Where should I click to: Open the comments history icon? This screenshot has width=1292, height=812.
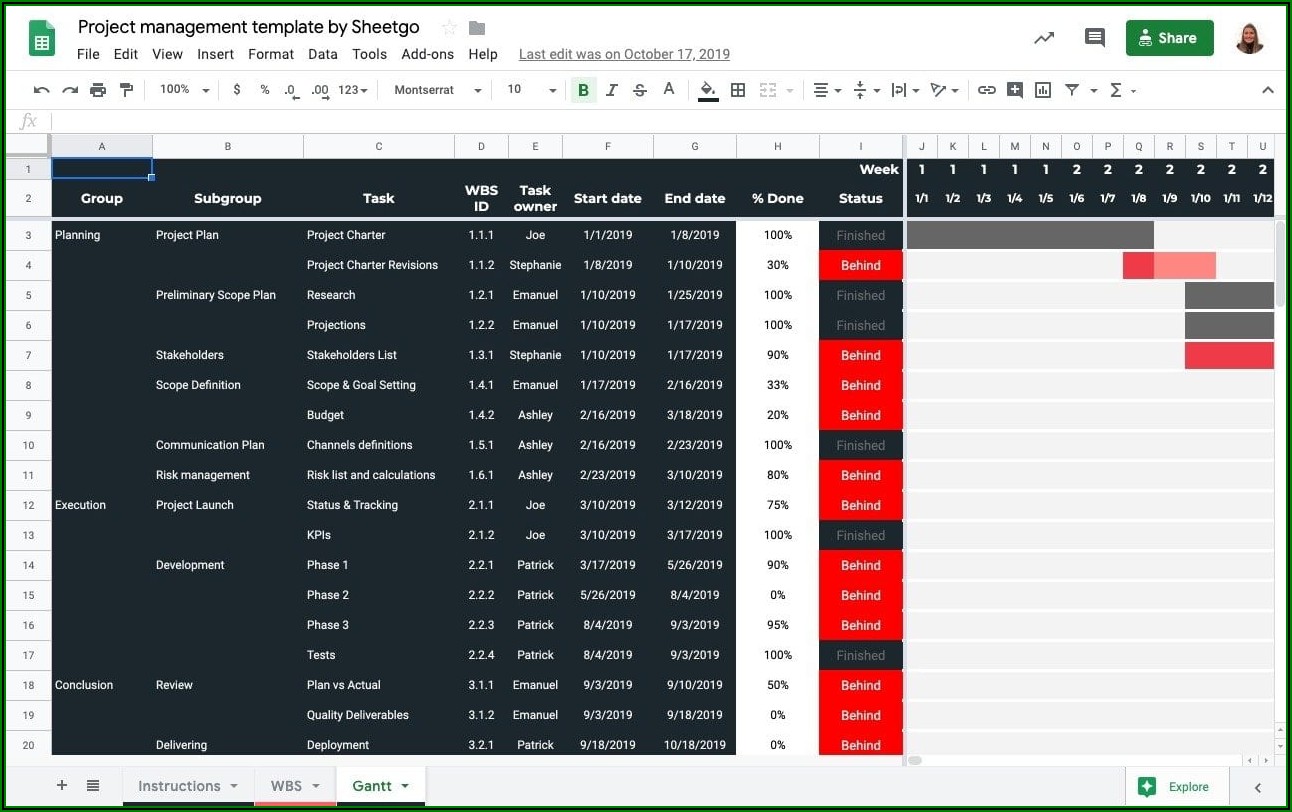[1095, 38]
